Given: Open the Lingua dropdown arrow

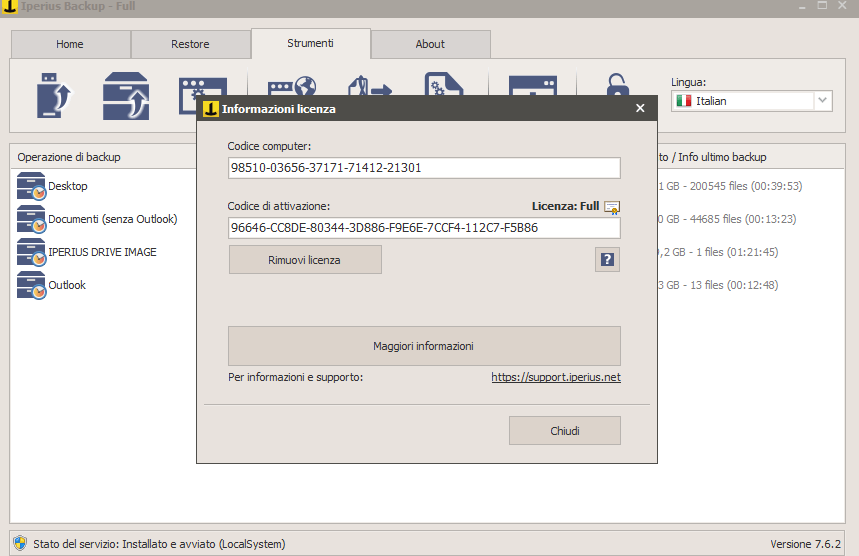Looking at the screenshot, I should (822, 101).
